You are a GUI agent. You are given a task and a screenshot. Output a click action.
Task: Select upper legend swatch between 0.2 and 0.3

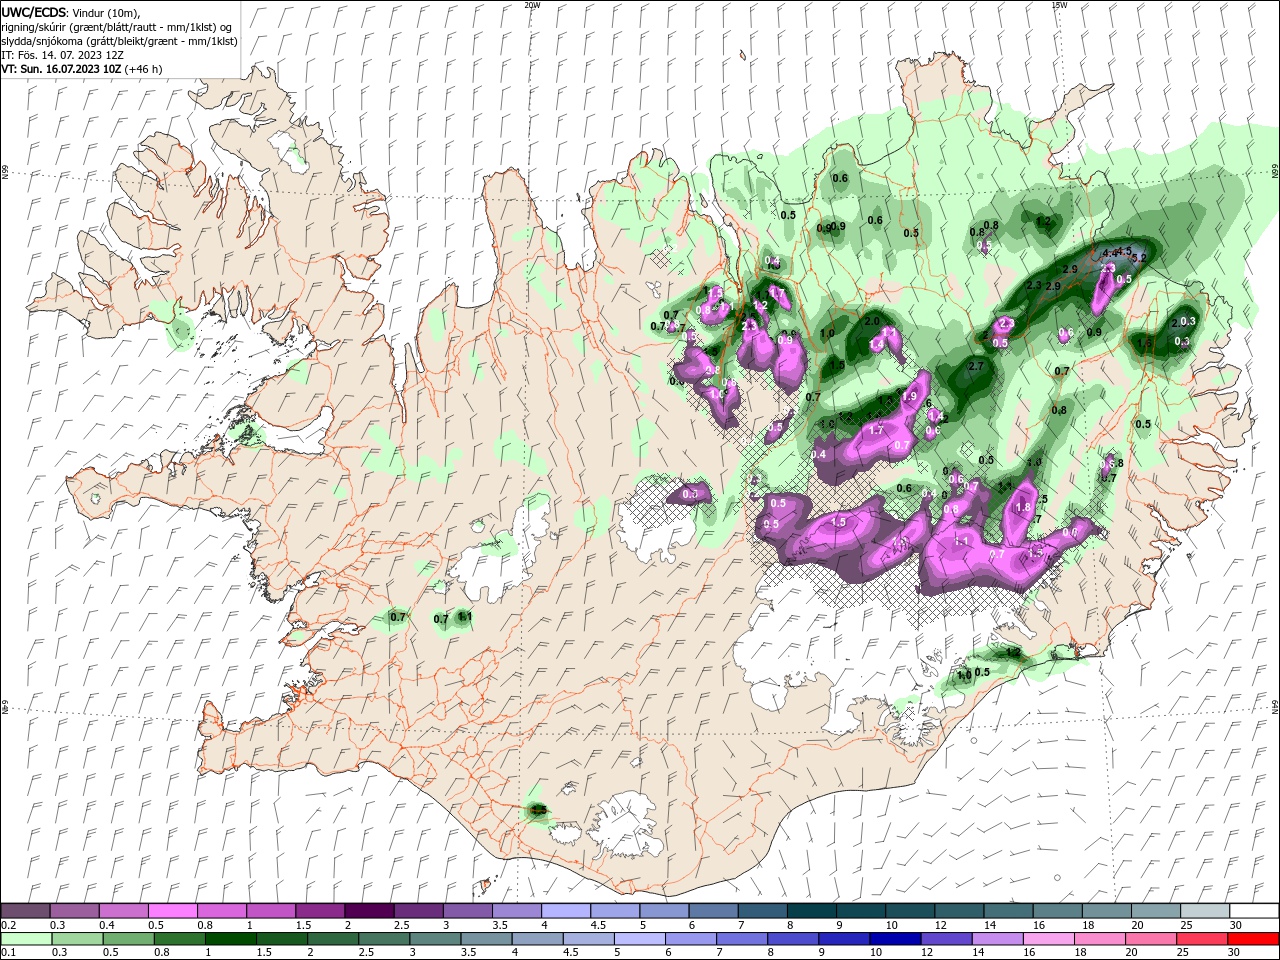pyautogui.click(x=25, y=910)
